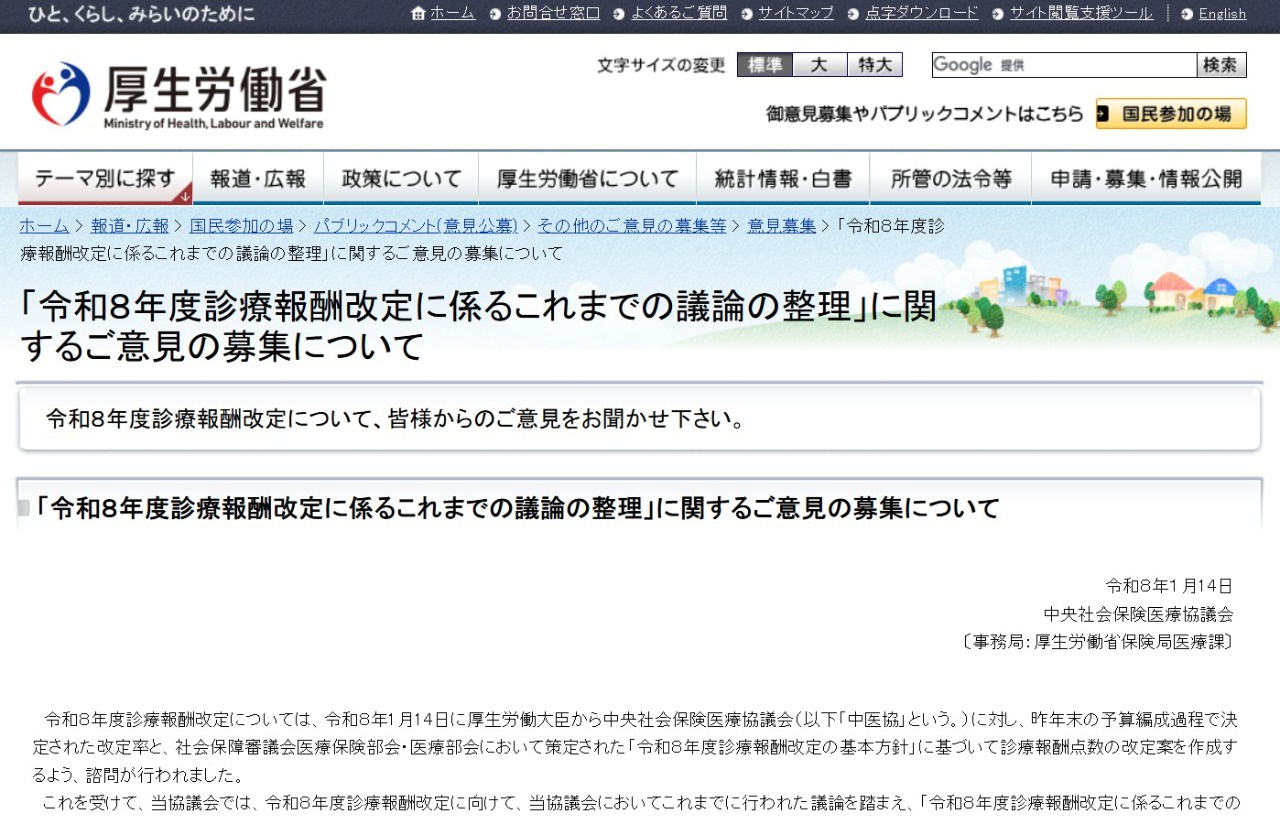
Task: Click the Ministry of Health logo
Action: tap(178, 95)
